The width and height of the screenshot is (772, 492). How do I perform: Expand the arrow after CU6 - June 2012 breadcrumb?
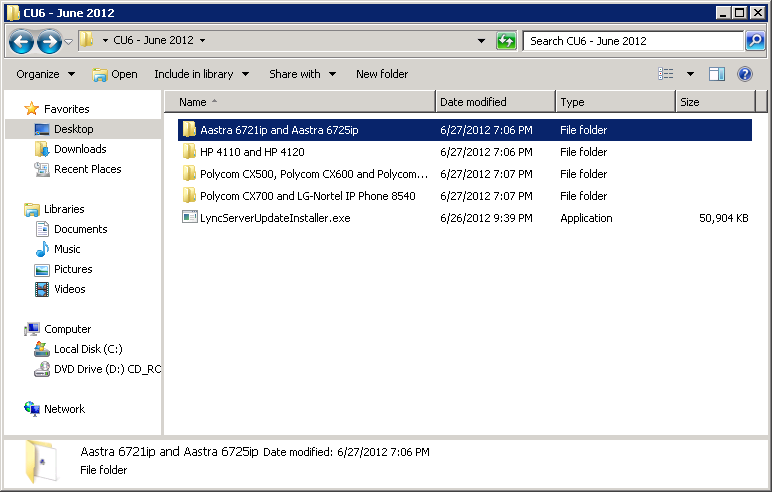(x=202, y=40)
